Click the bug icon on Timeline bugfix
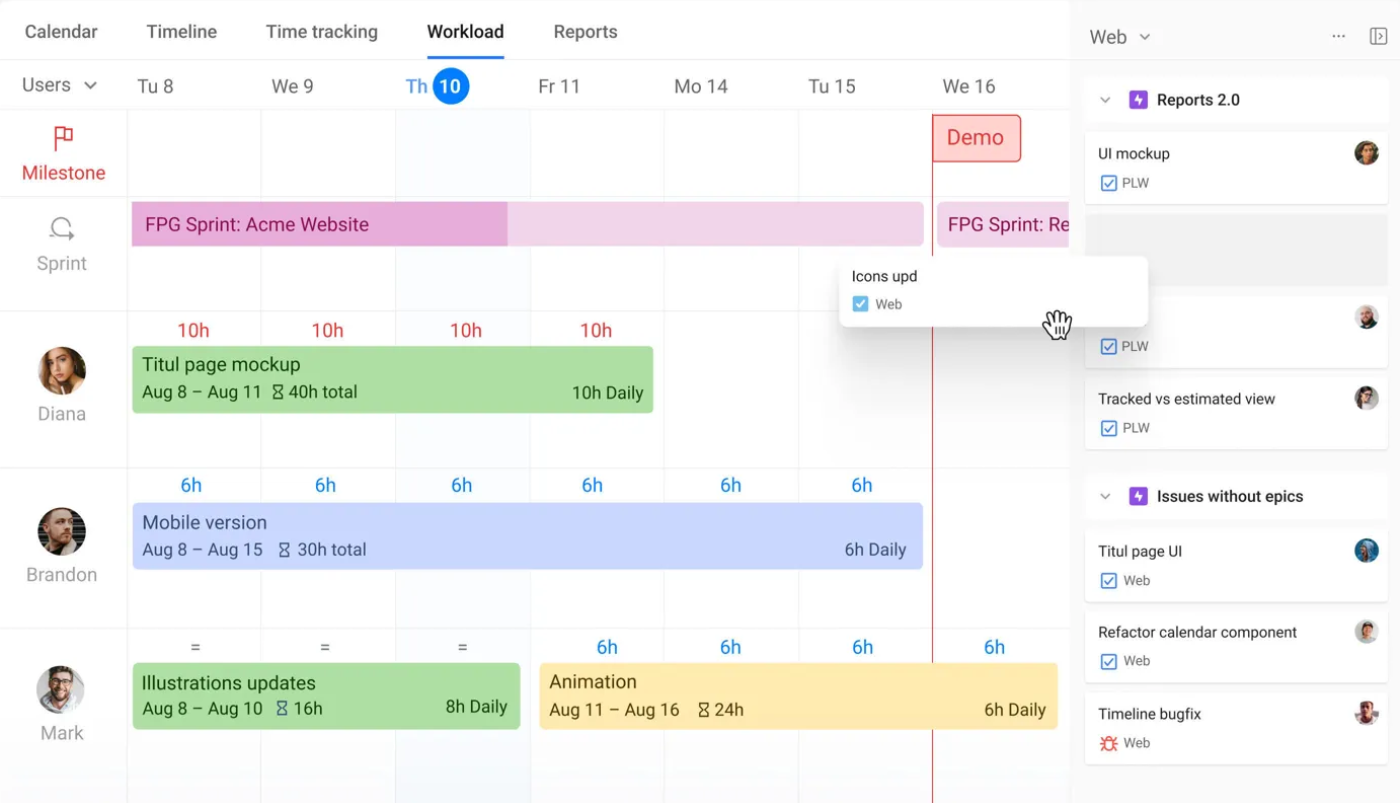 coord(1108,743)
